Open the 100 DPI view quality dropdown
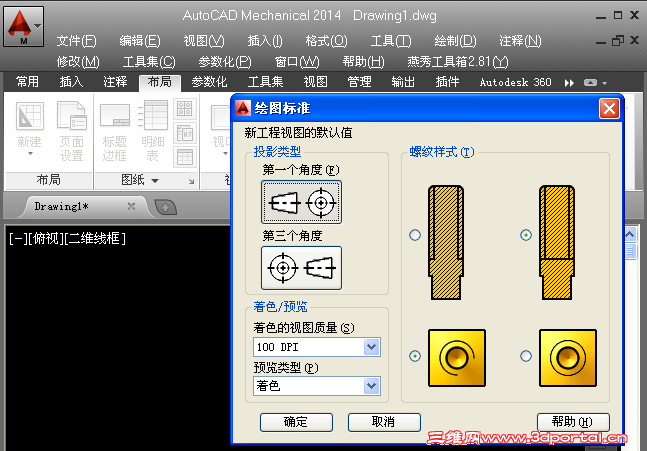This screenshot has width=647, height=451. [372, 347]
